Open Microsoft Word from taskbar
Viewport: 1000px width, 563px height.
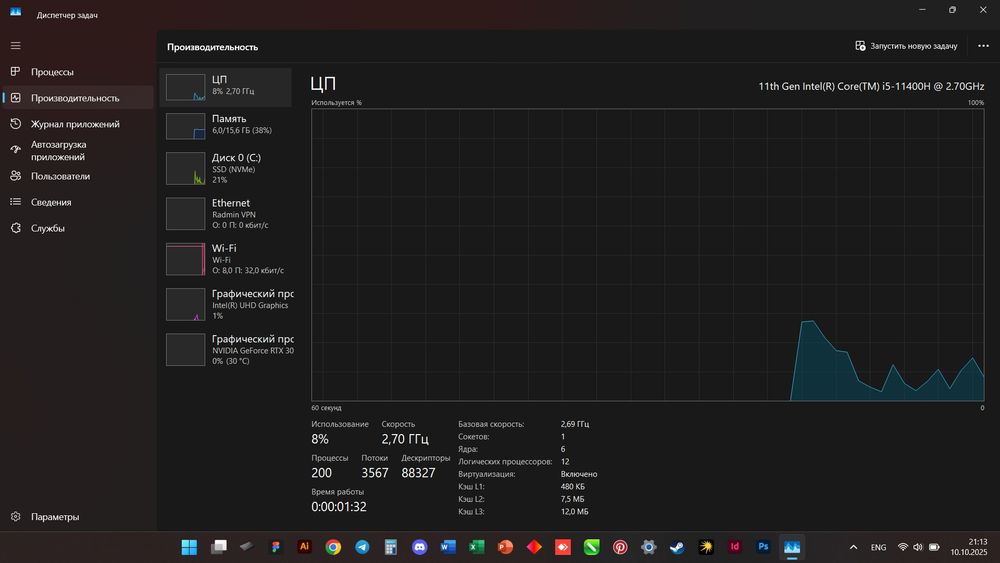448,547
